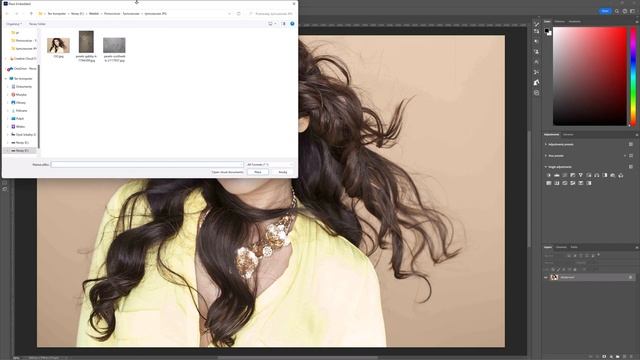Viewport: 640px width, 360px height.
Task: Collapse Ten komputer tree node
Action: (6, 78)
